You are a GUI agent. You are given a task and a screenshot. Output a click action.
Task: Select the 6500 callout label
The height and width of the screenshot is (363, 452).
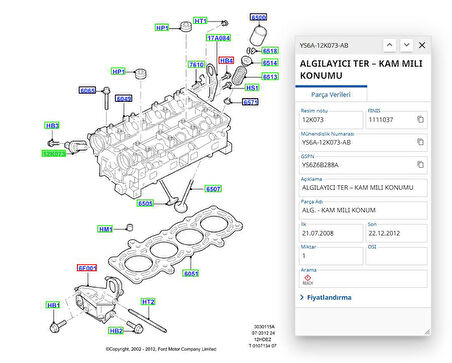(x=259, y=17)
